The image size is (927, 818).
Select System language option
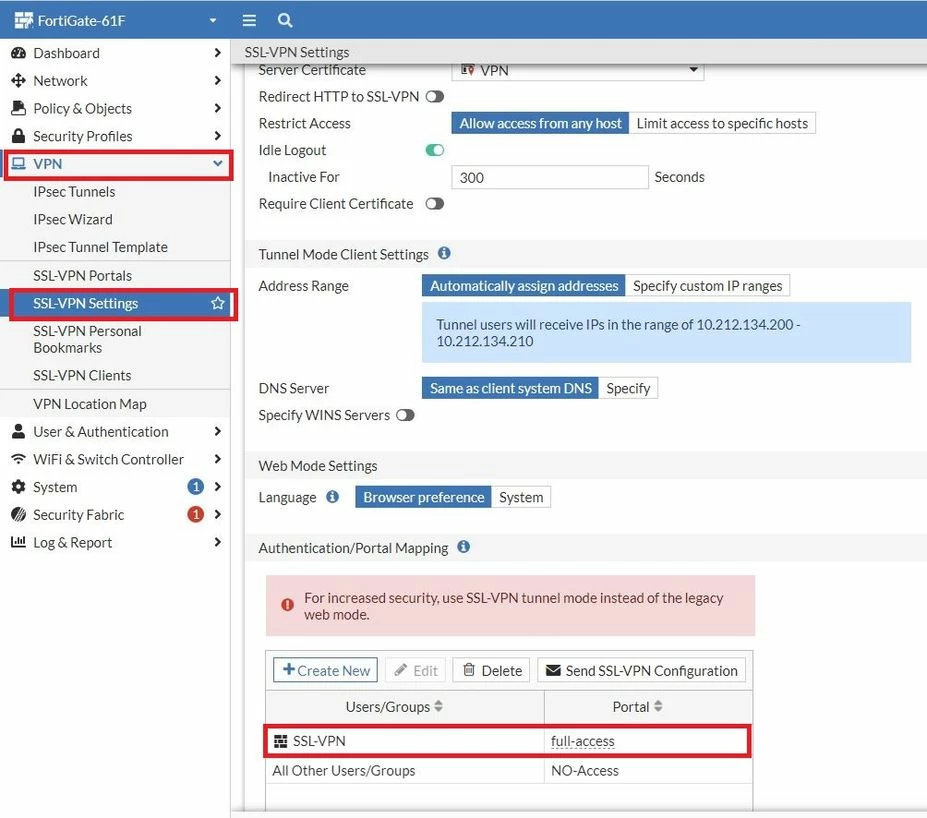521,497
